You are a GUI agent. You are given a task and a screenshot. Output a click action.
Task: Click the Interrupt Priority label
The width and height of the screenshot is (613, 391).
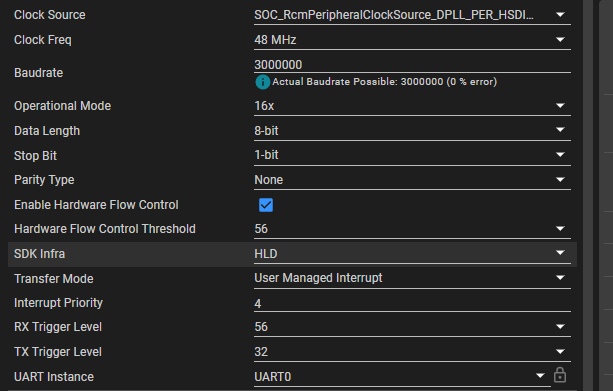pyautogui.click(x=58, y=303)
